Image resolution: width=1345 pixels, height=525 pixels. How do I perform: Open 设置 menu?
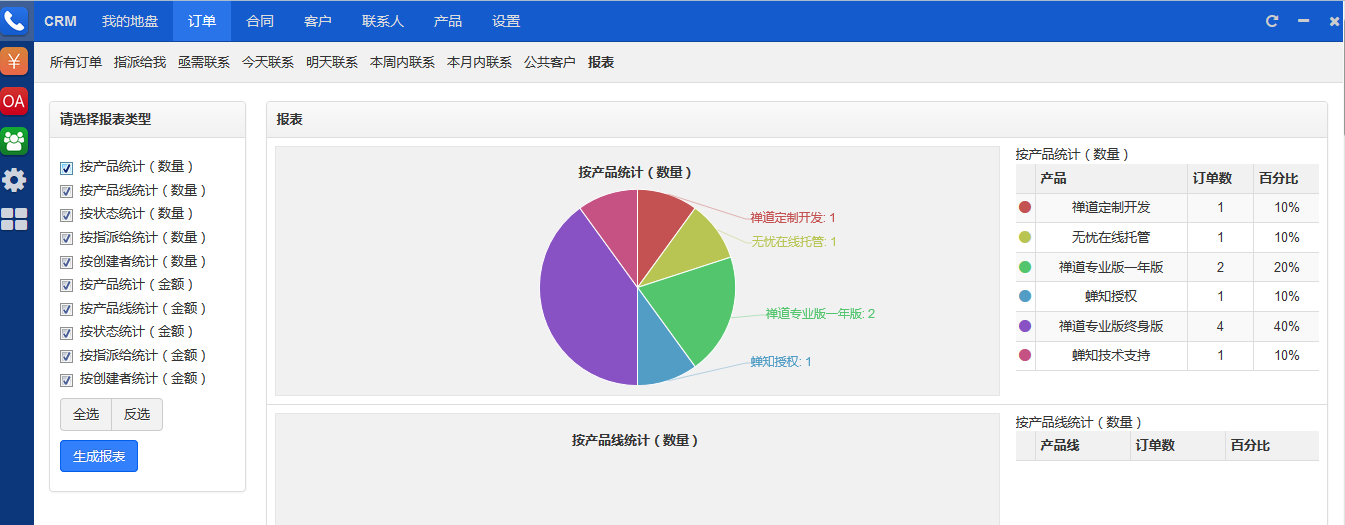(506, 21)
